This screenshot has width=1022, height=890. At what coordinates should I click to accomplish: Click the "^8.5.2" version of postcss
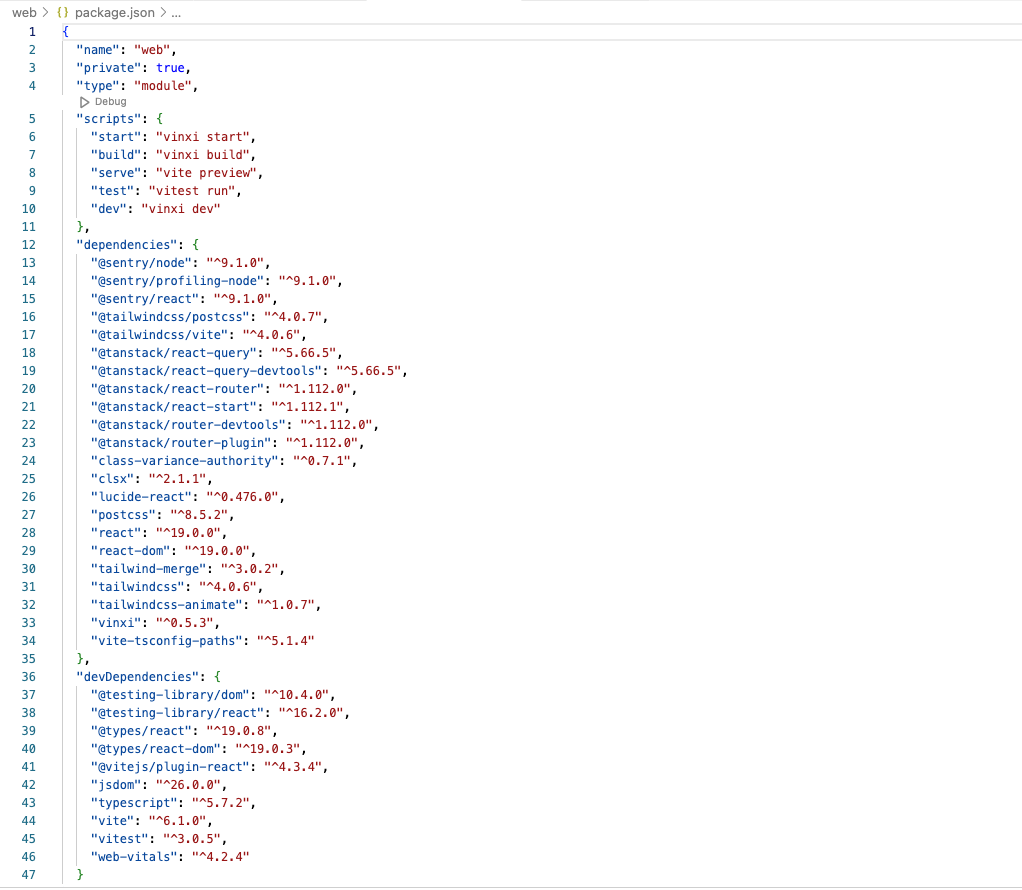click(x=199, y=515)
